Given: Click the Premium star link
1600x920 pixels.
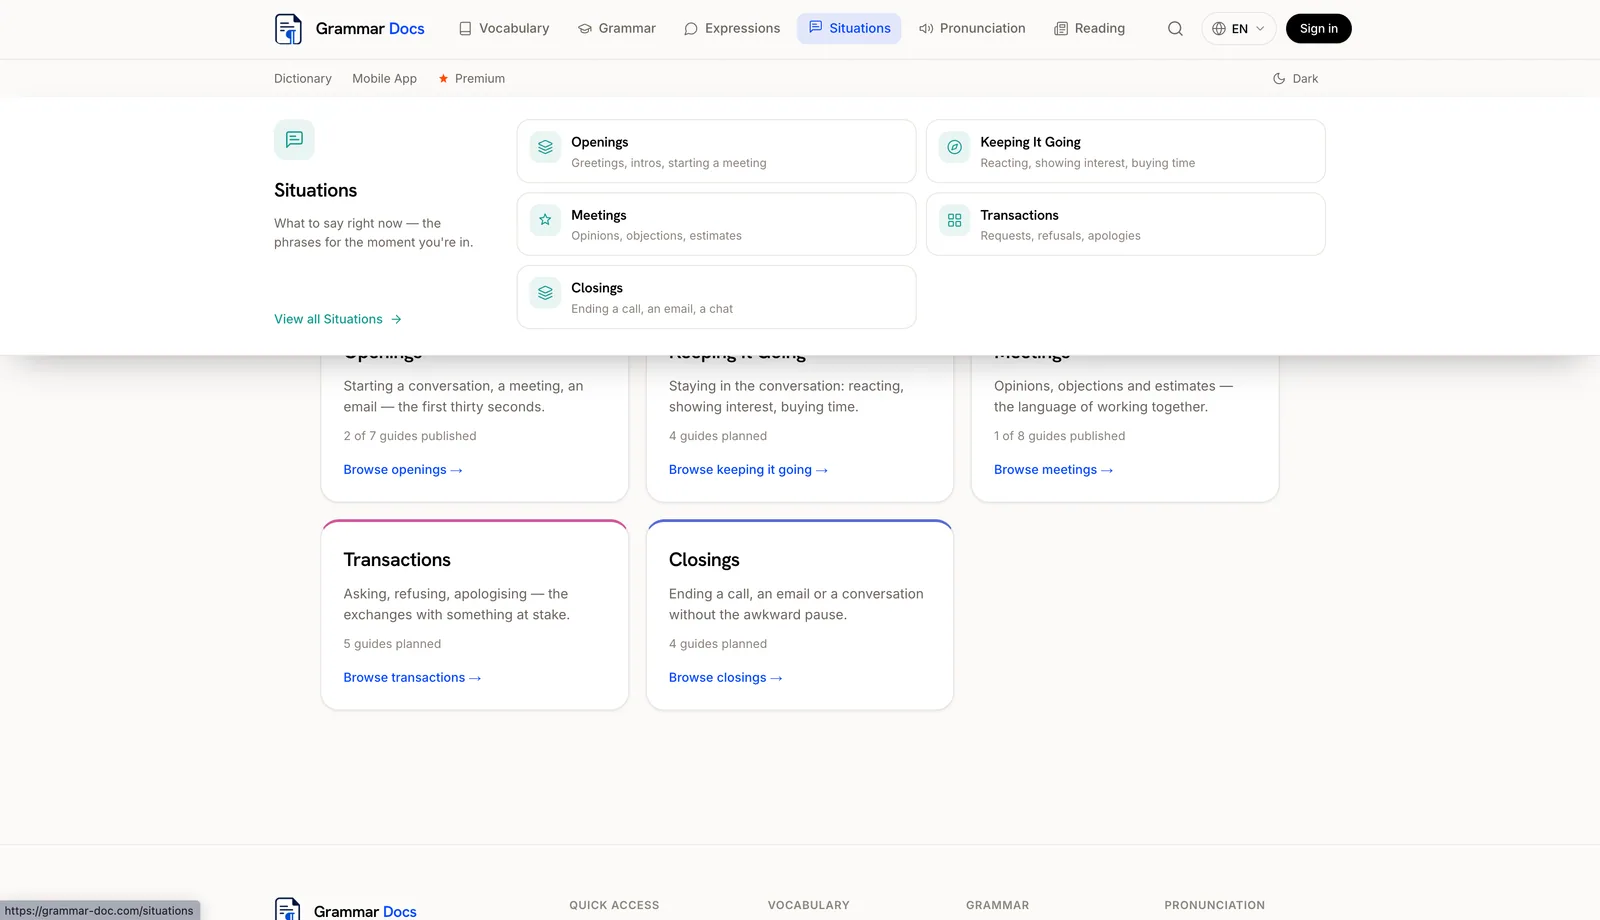Looking at the screenshot, I should tap(471, 79).
